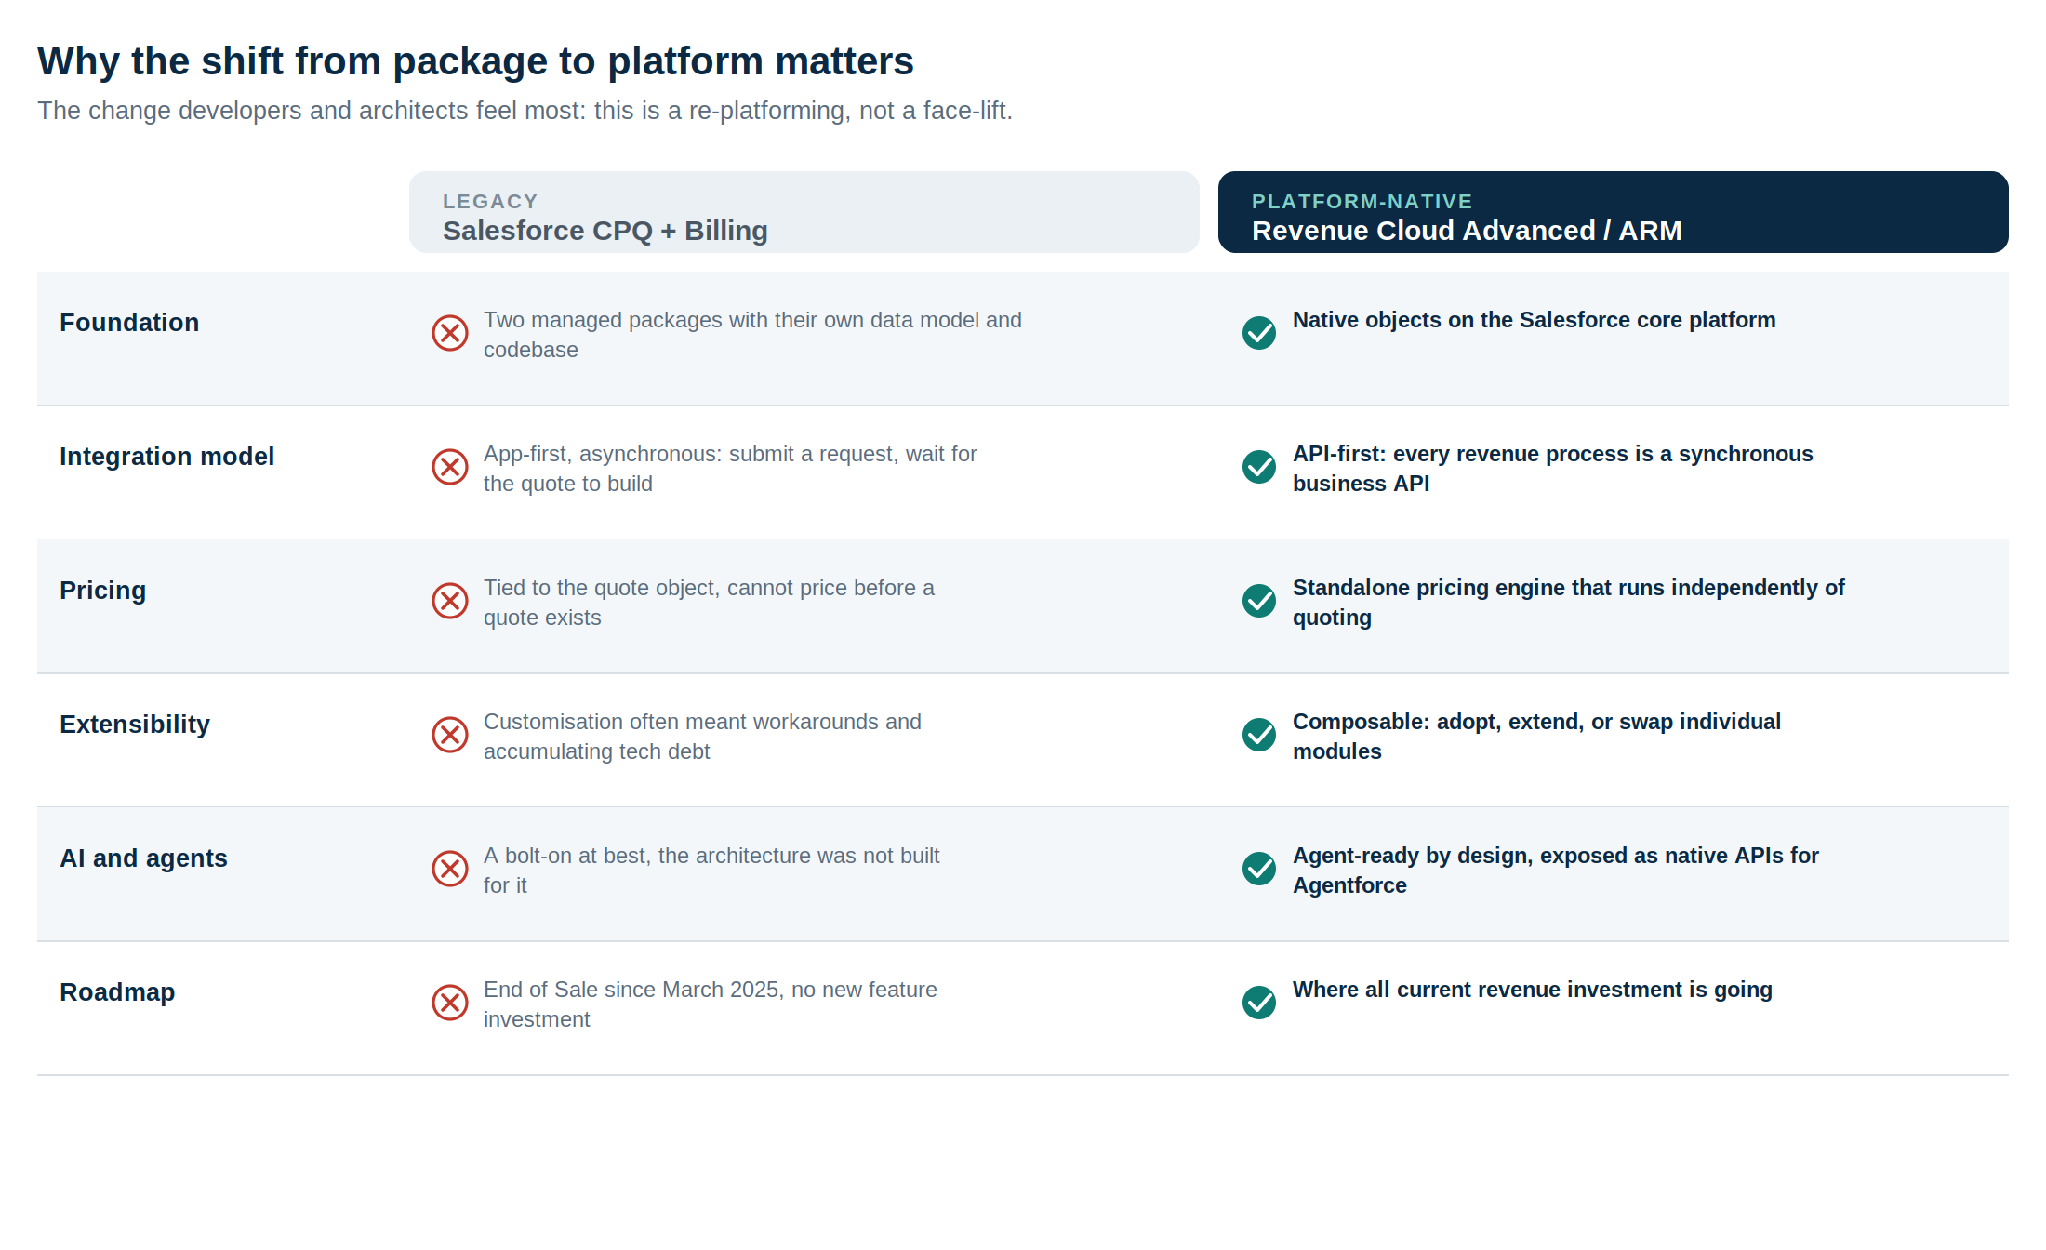Click the 'Extensibility' row label

click(135, 725)
